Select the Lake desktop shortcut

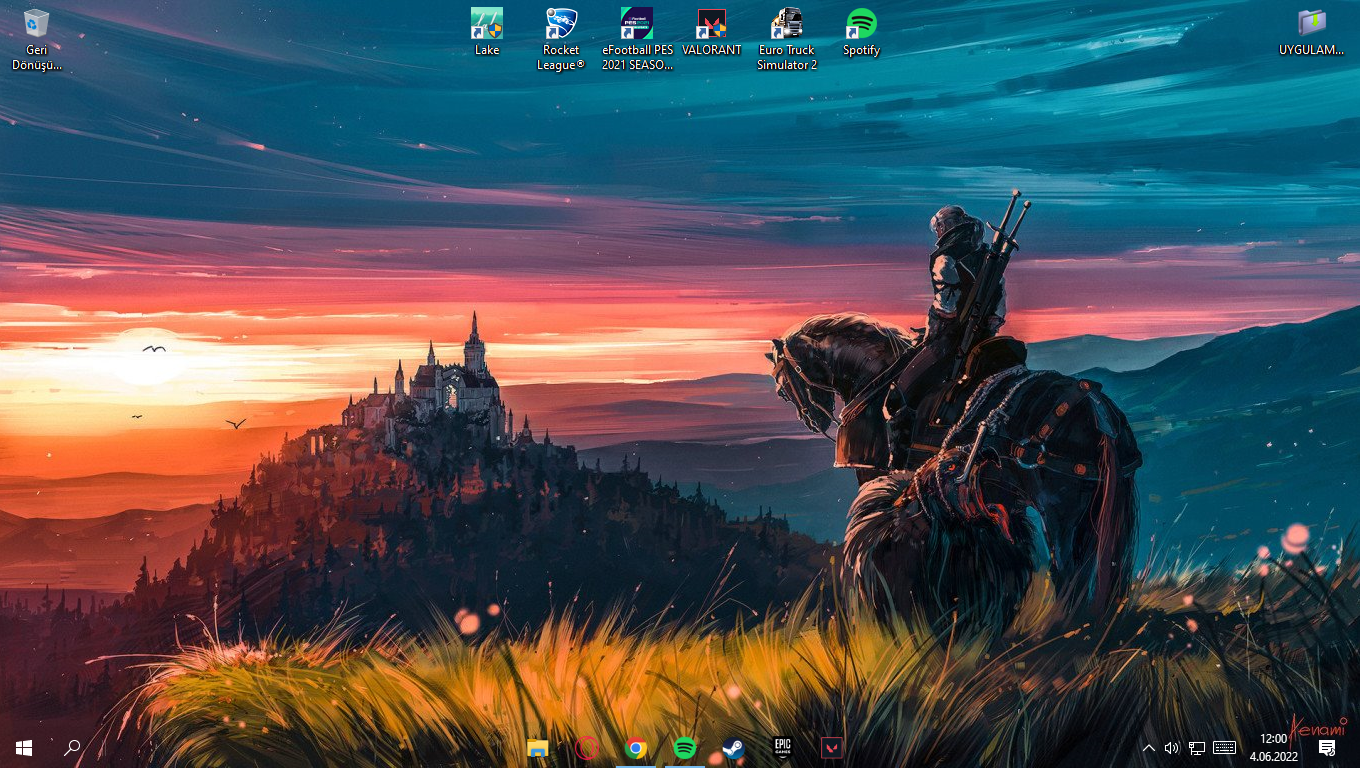(x=487, y=33)
